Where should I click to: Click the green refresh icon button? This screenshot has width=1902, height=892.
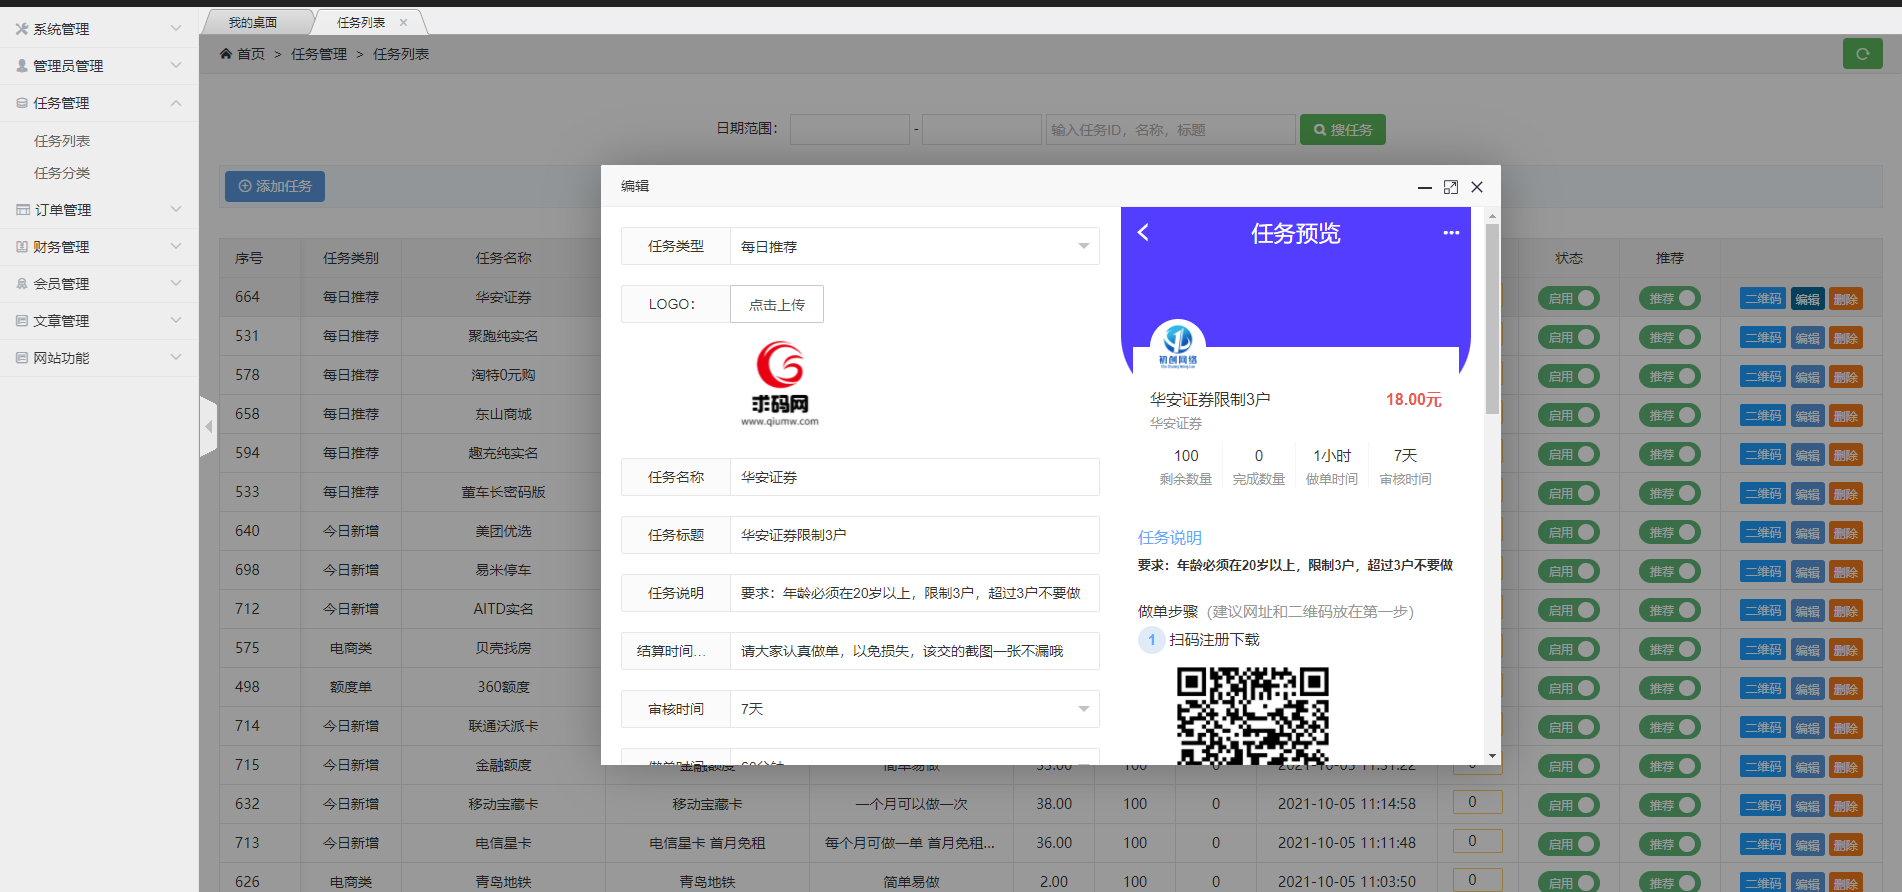[1862, 54]
